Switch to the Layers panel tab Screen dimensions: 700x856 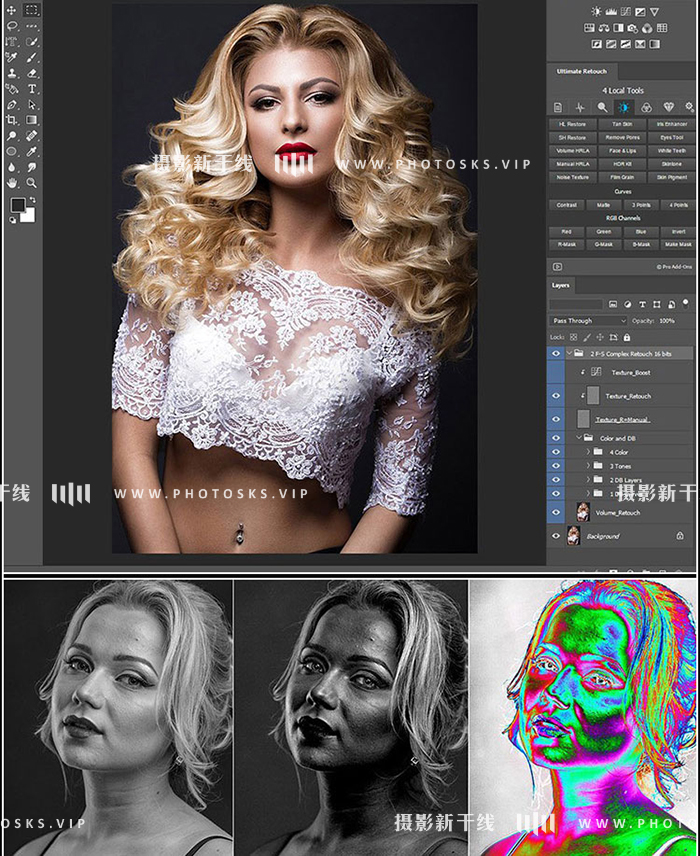(x=560, y=285)
